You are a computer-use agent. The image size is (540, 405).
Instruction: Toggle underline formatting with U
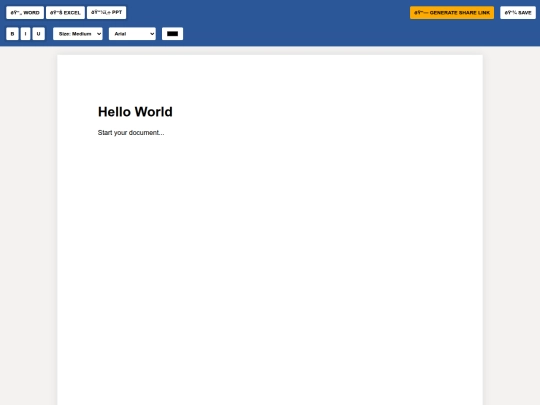click(x=39, y=34)
